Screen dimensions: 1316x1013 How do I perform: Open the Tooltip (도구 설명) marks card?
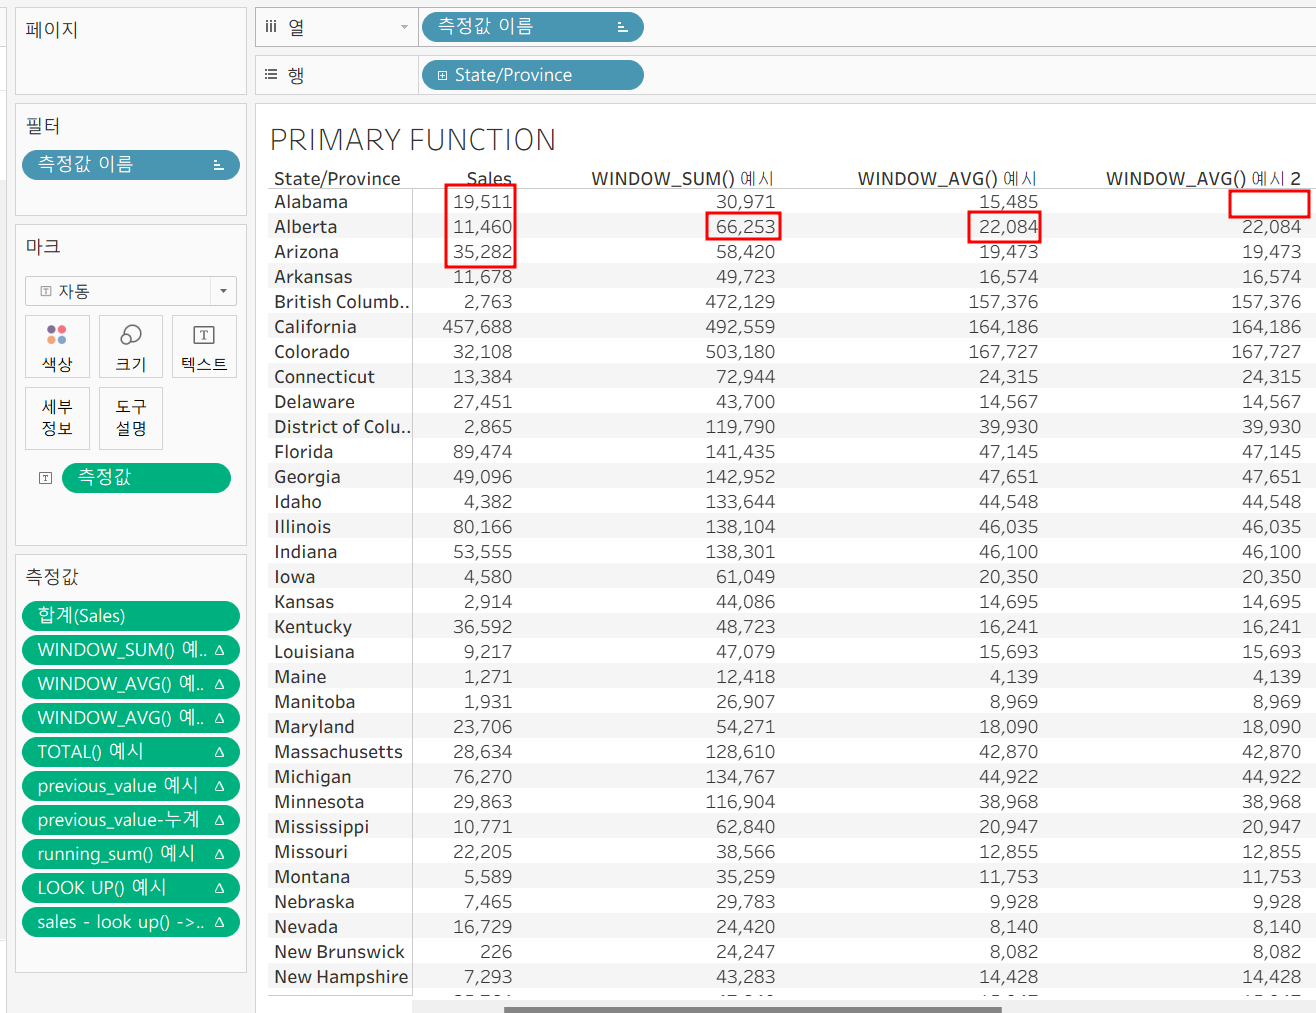pyautogui.click(x=130, y=418)
